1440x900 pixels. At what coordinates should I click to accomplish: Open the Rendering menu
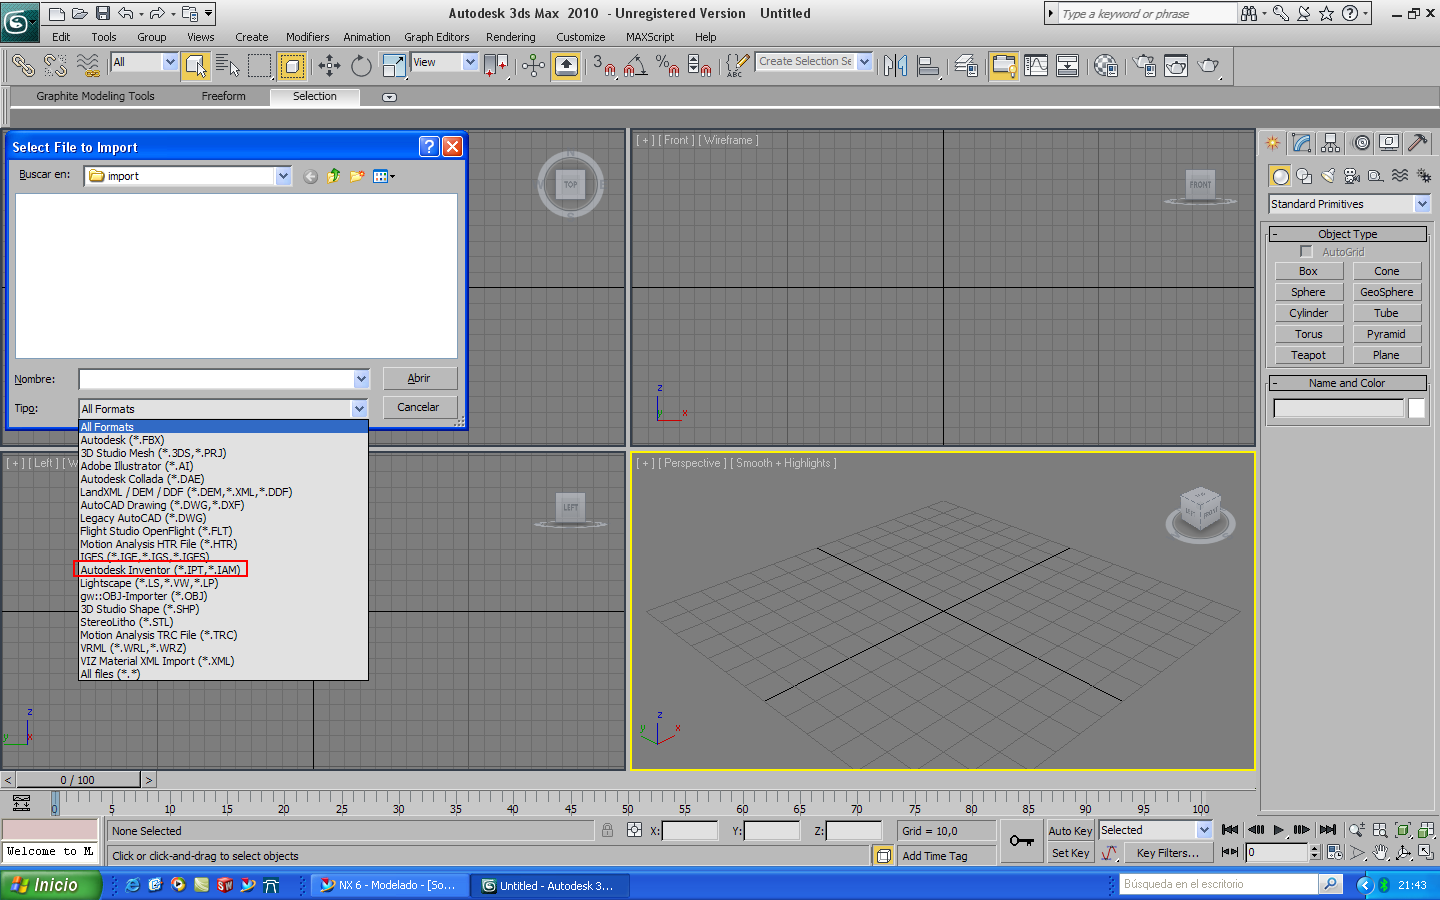510,37
